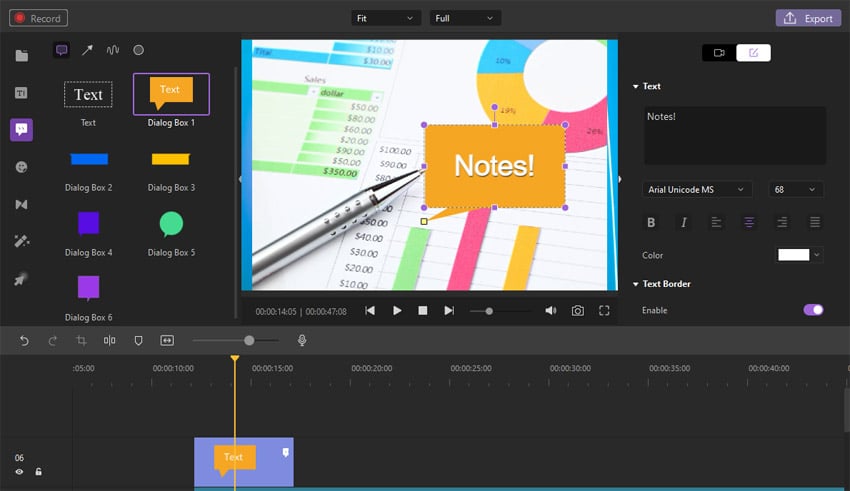Open the Fit zoom dropdown
Image resolution: width=850 pixels, height=491 pixels.
(x=384, y=18)
